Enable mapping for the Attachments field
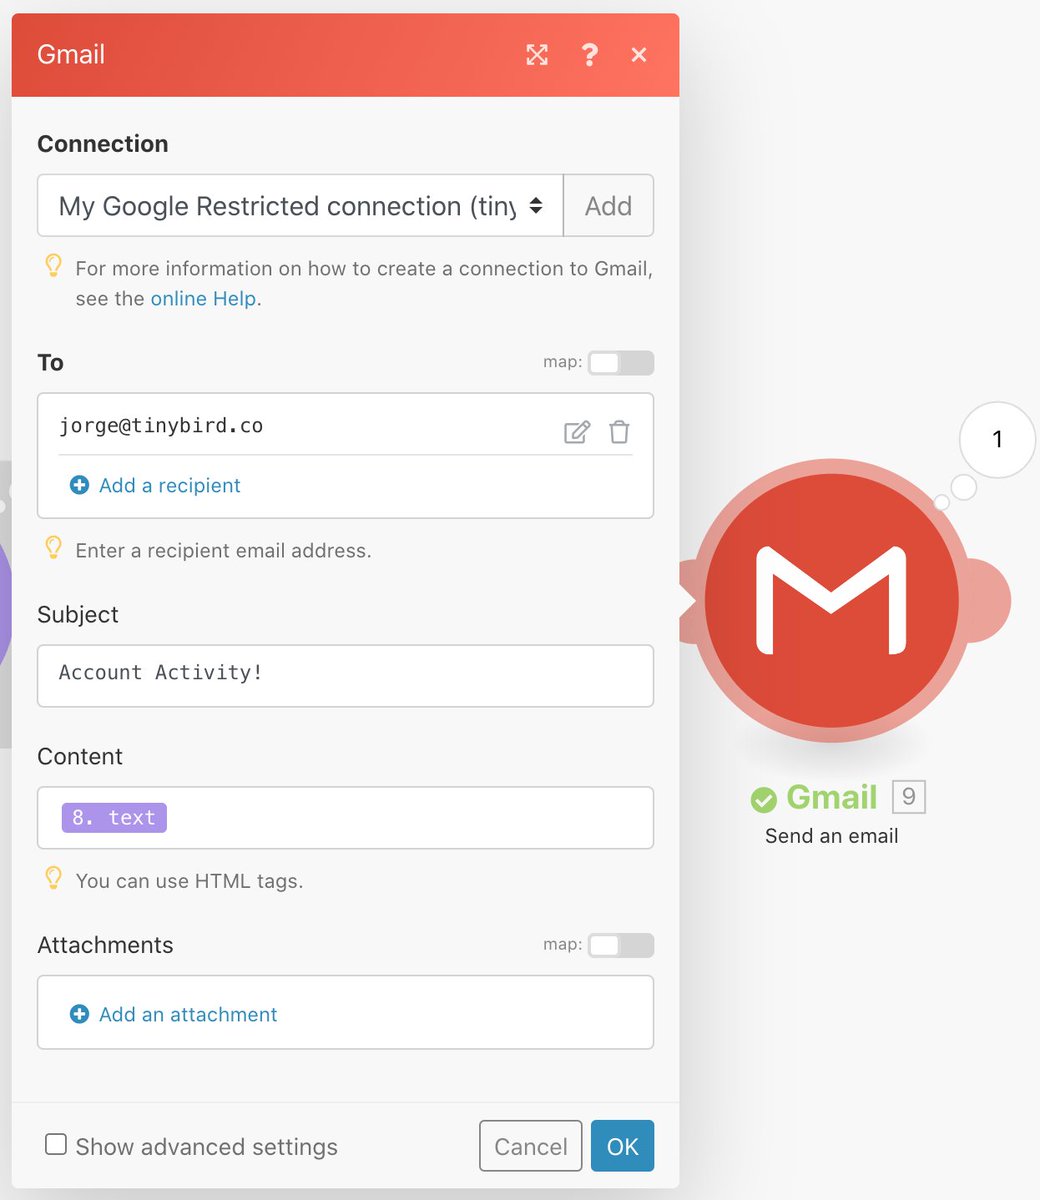The height and width of the screenshot is (1200, 1040). [x=620, y=945]
